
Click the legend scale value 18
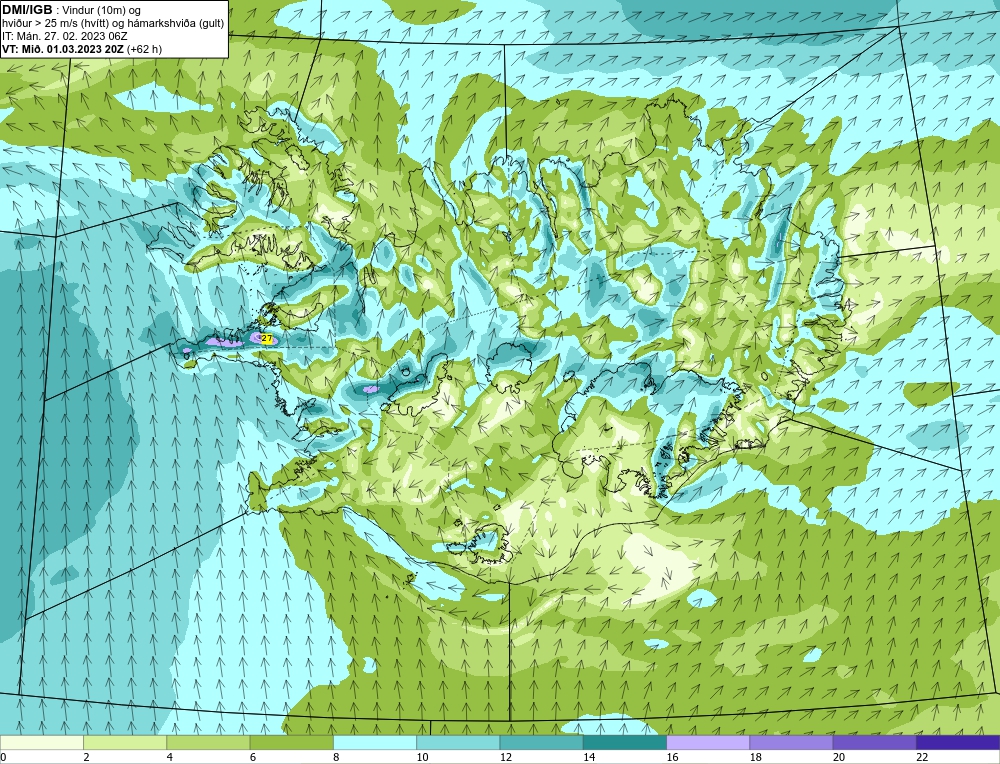click(x=754, y=757)
